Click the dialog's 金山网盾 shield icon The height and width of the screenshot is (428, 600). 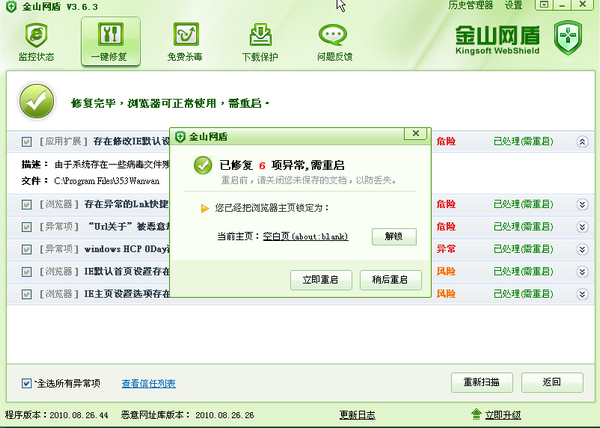(180, 137)
